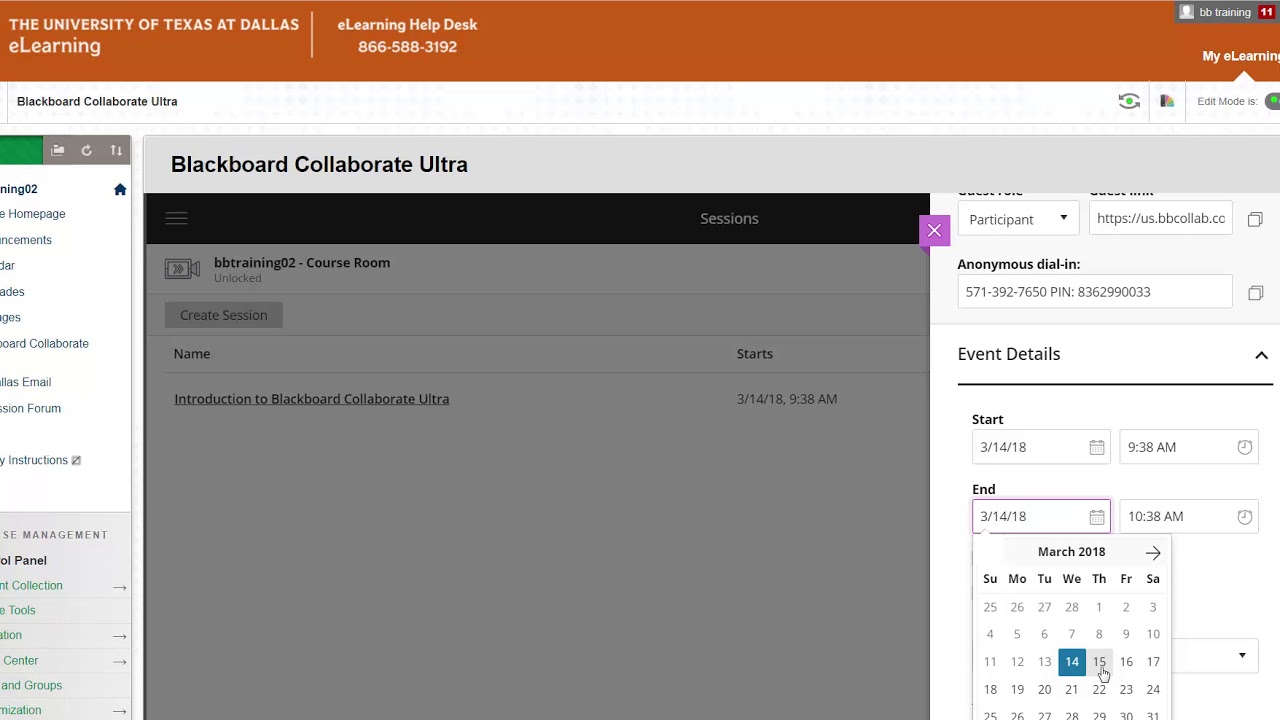Open the Collaborate hamburger menu
Viewport: 1280px width, 720px height.
click(176, 218)
